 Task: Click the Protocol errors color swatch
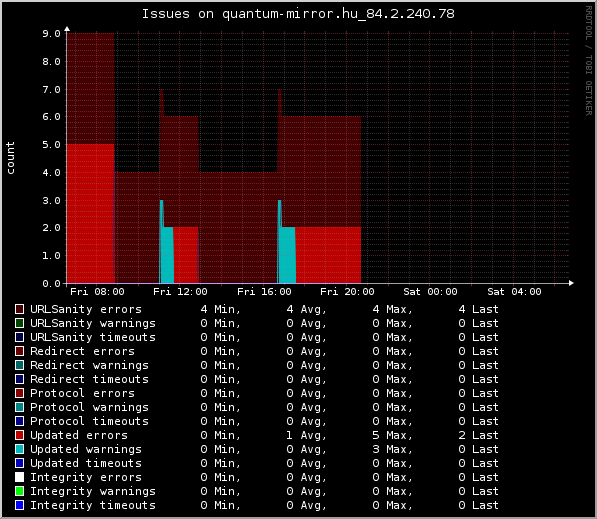coord(19,393)
